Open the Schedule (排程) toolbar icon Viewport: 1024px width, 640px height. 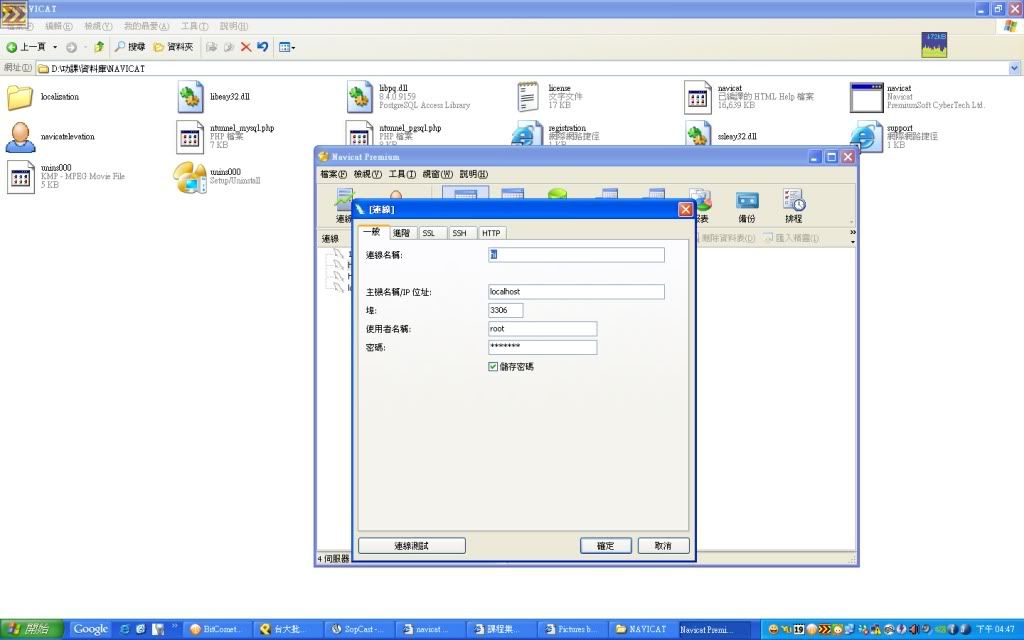tap(793, 205)
